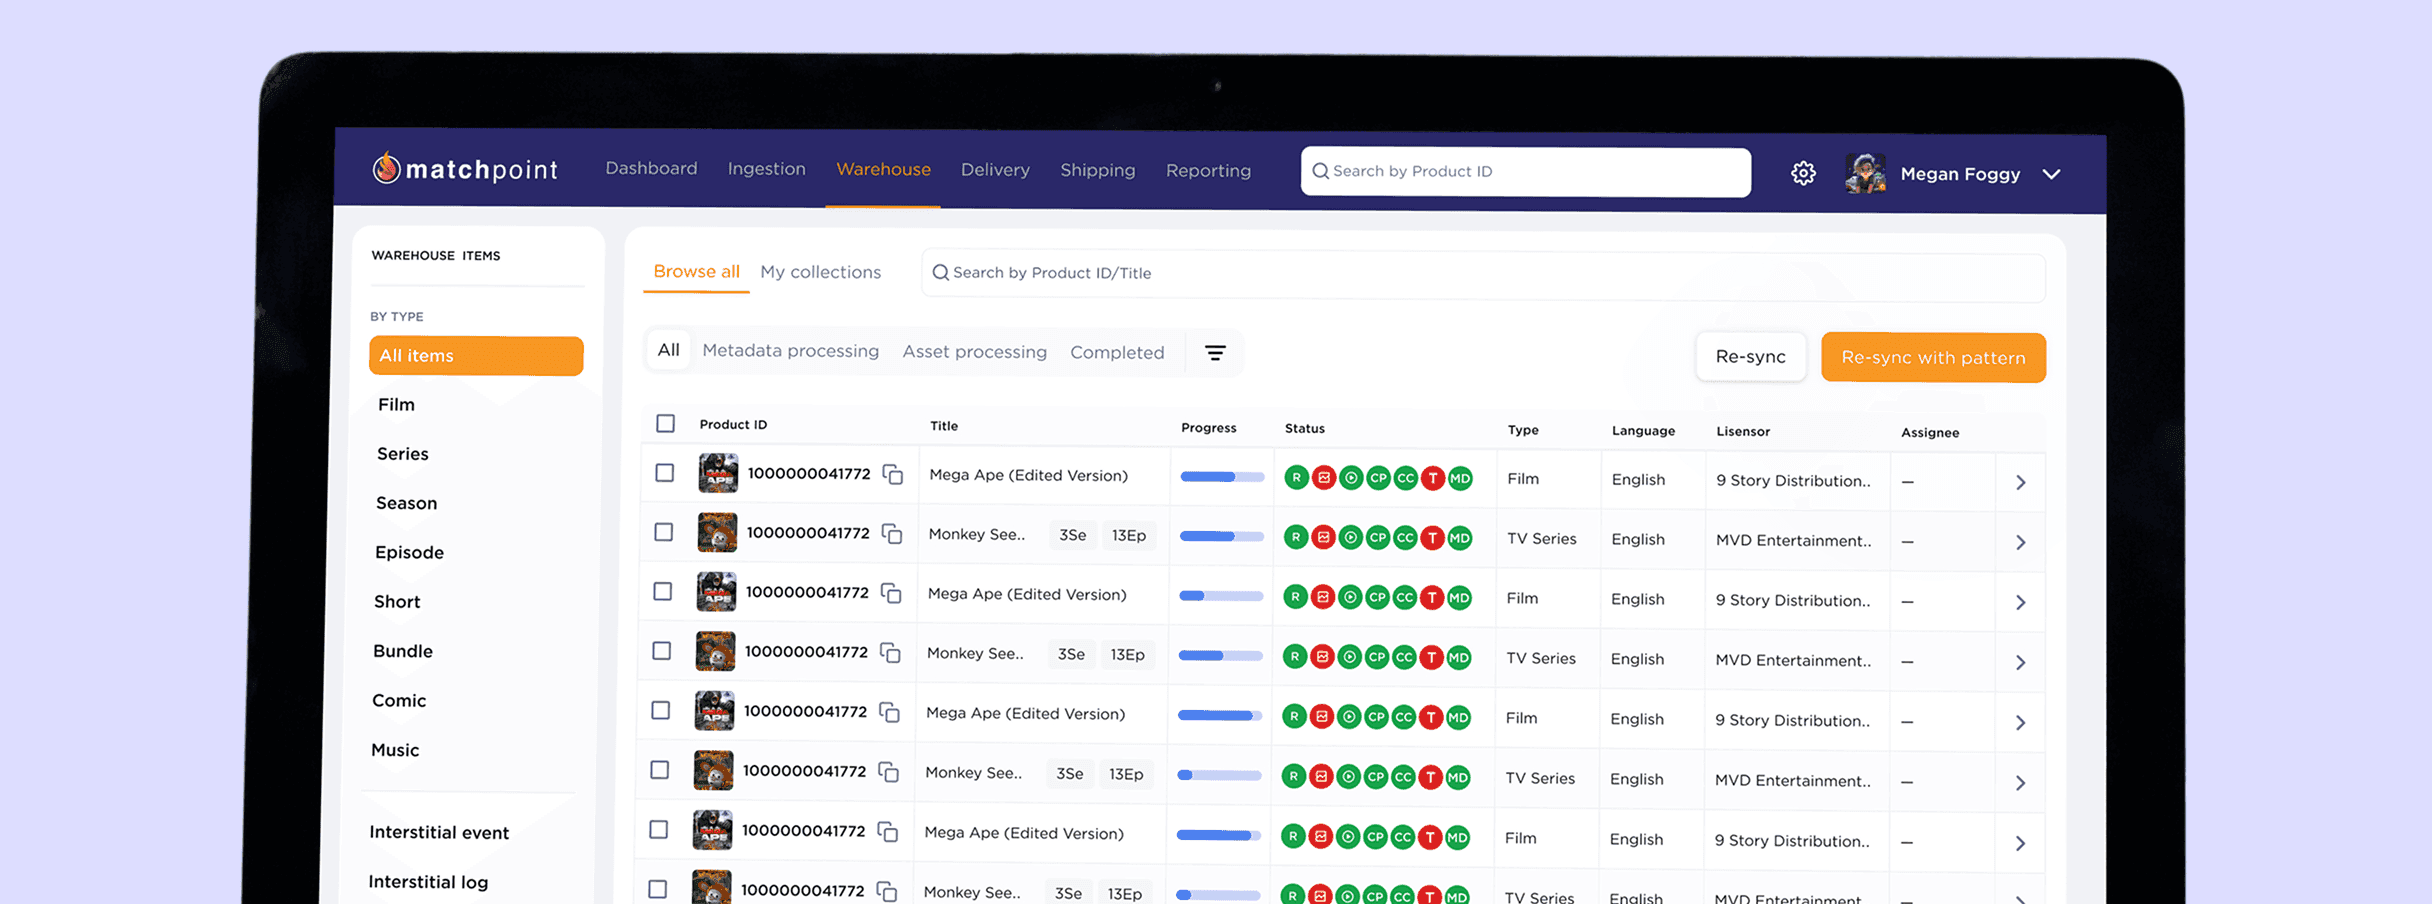The image size is (2432, 904).
Task: Click magnifier icon in Product ID/Title search
Action: (940, 272)
